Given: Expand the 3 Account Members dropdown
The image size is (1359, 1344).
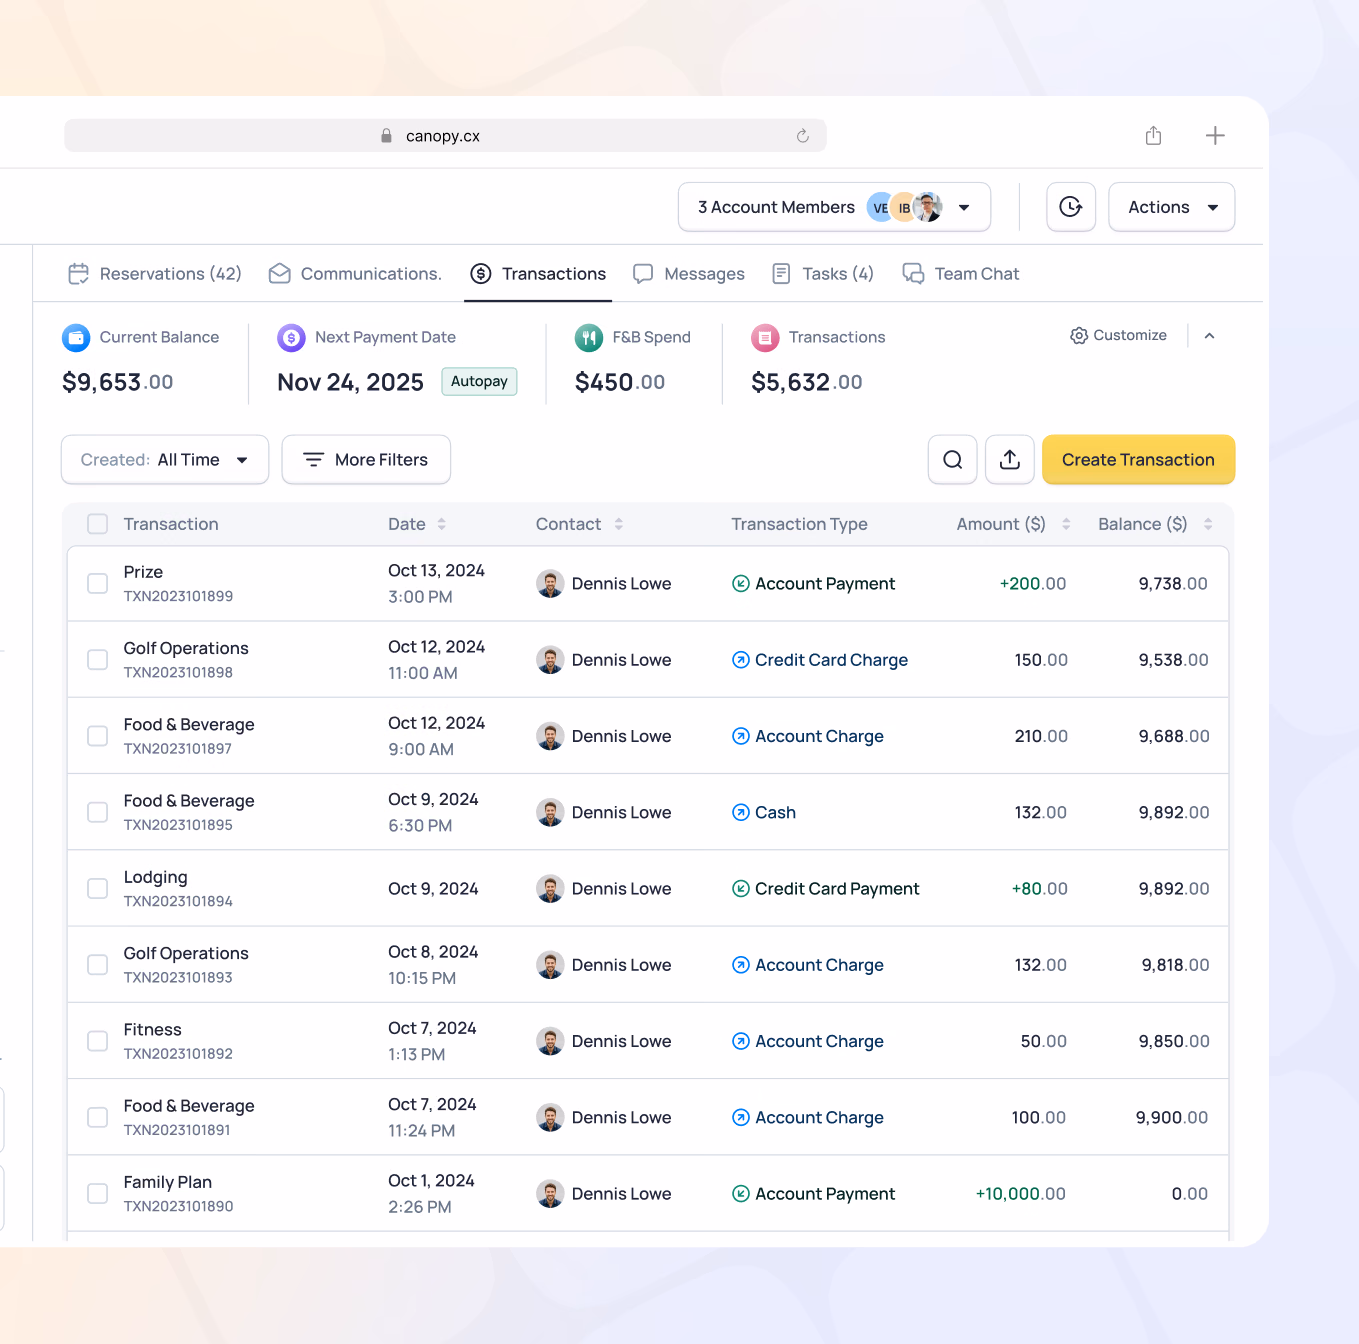Looking at the screenshot, I should (834, 207).
